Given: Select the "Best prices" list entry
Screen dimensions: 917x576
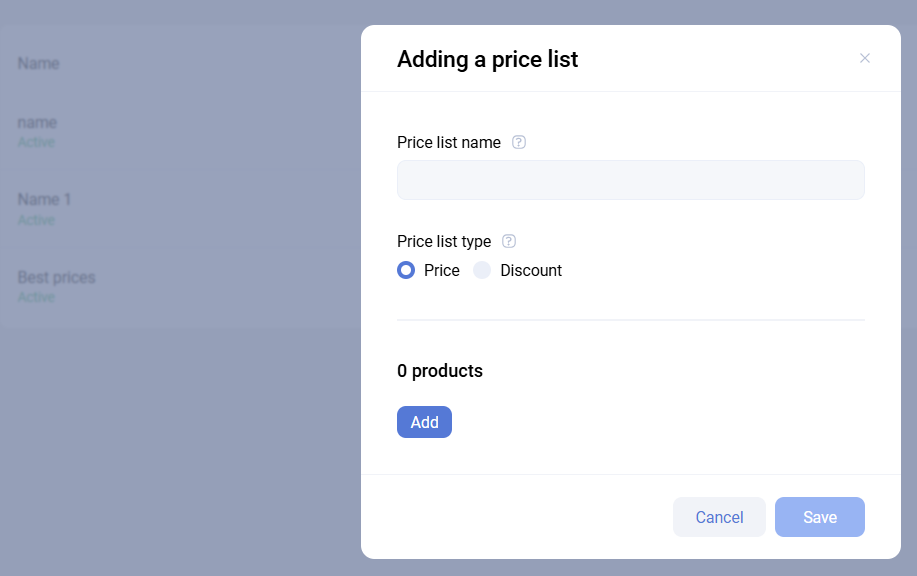Looking at the screenshot, I should click(x=56, y=277).
